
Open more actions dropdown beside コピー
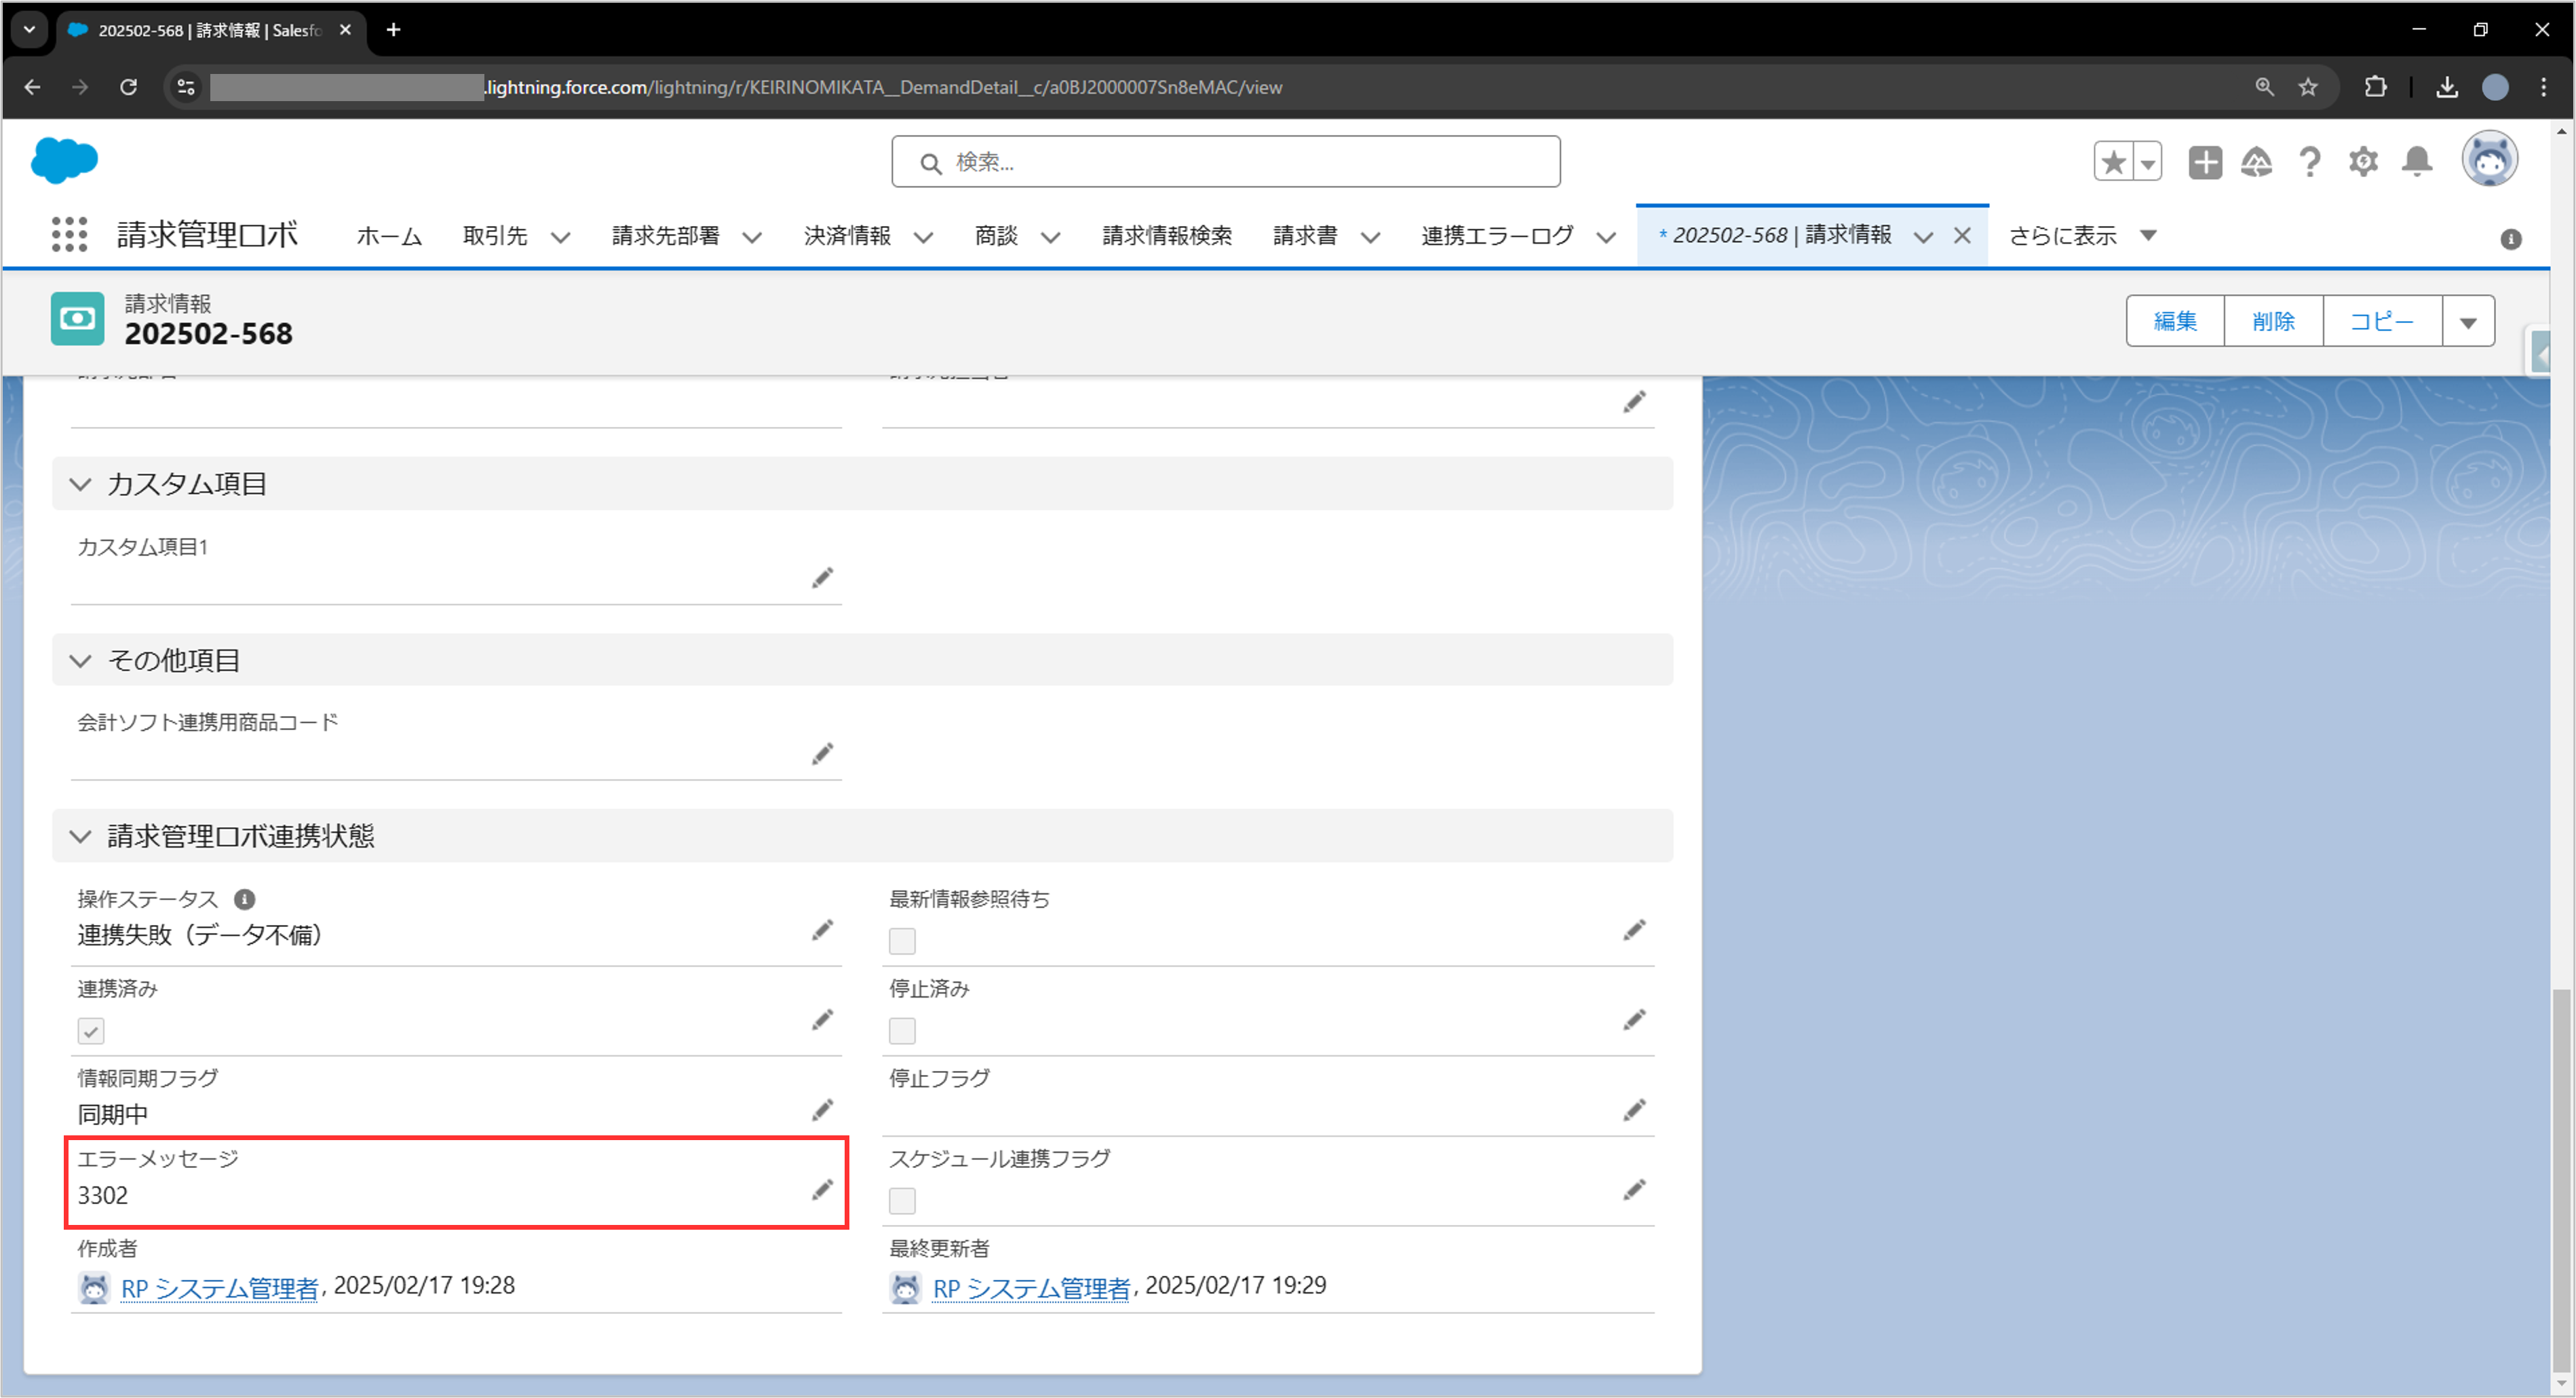(x=2468, y=322)
